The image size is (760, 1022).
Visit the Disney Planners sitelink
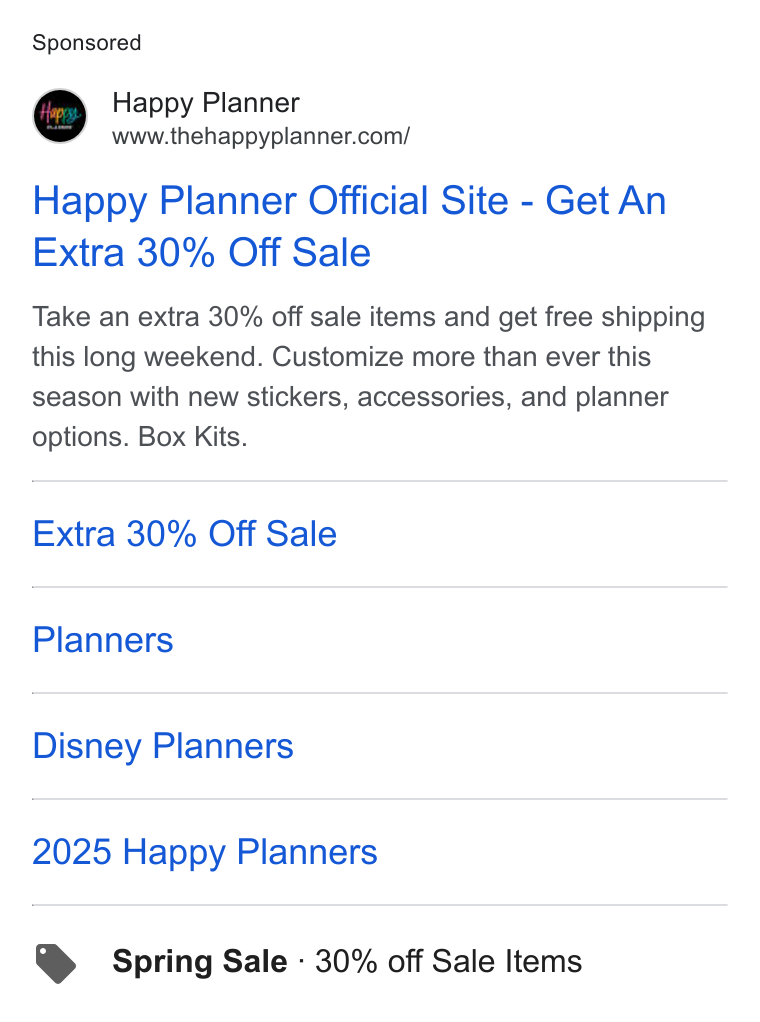coord(163,746)
